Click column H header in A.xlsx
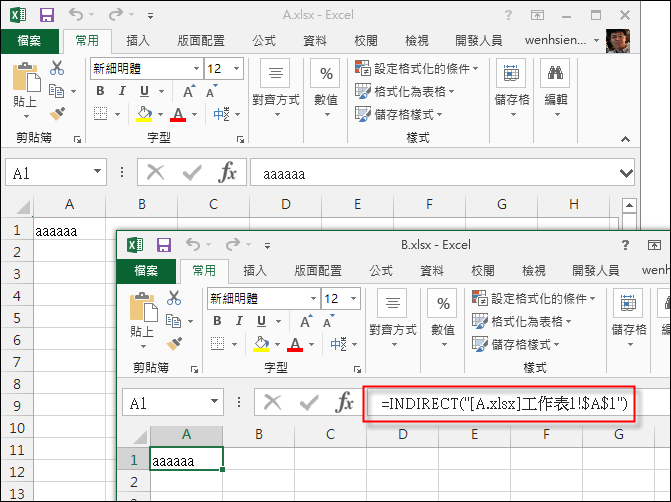 573,204
